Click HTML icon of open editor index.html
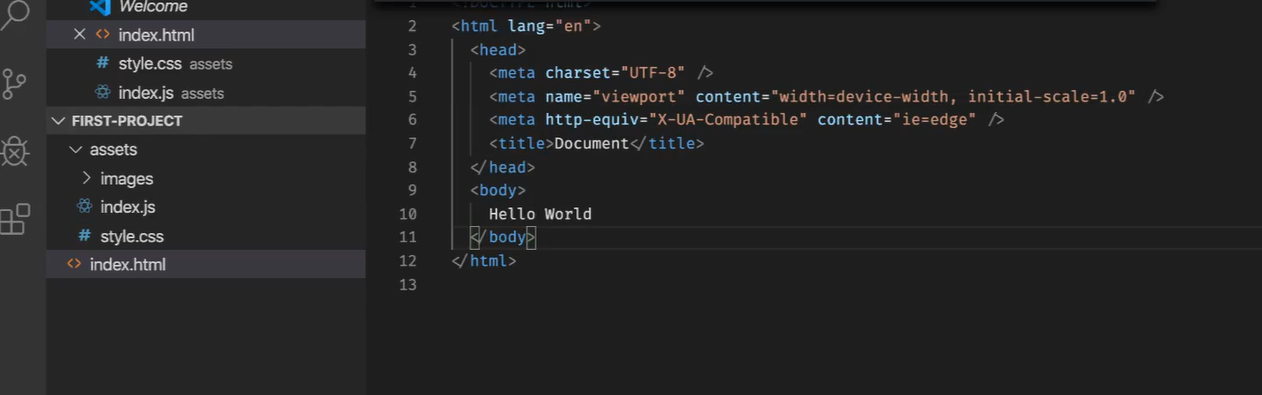 (102, 34)
